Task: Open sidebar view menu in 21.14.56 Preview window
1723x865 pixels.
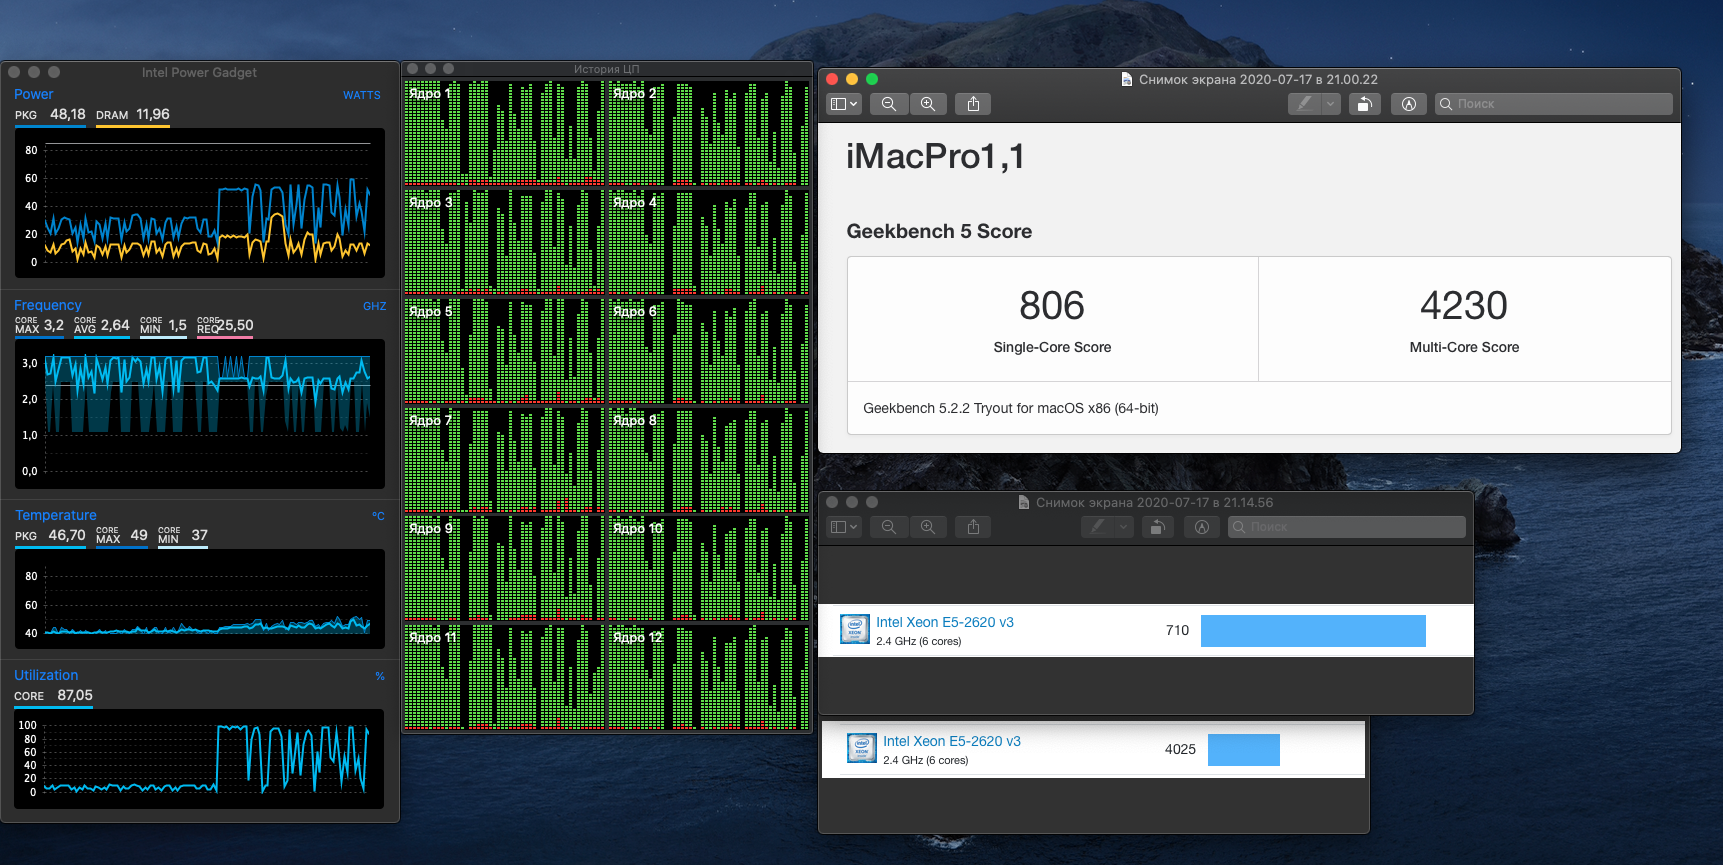Action: click(844, 527)
